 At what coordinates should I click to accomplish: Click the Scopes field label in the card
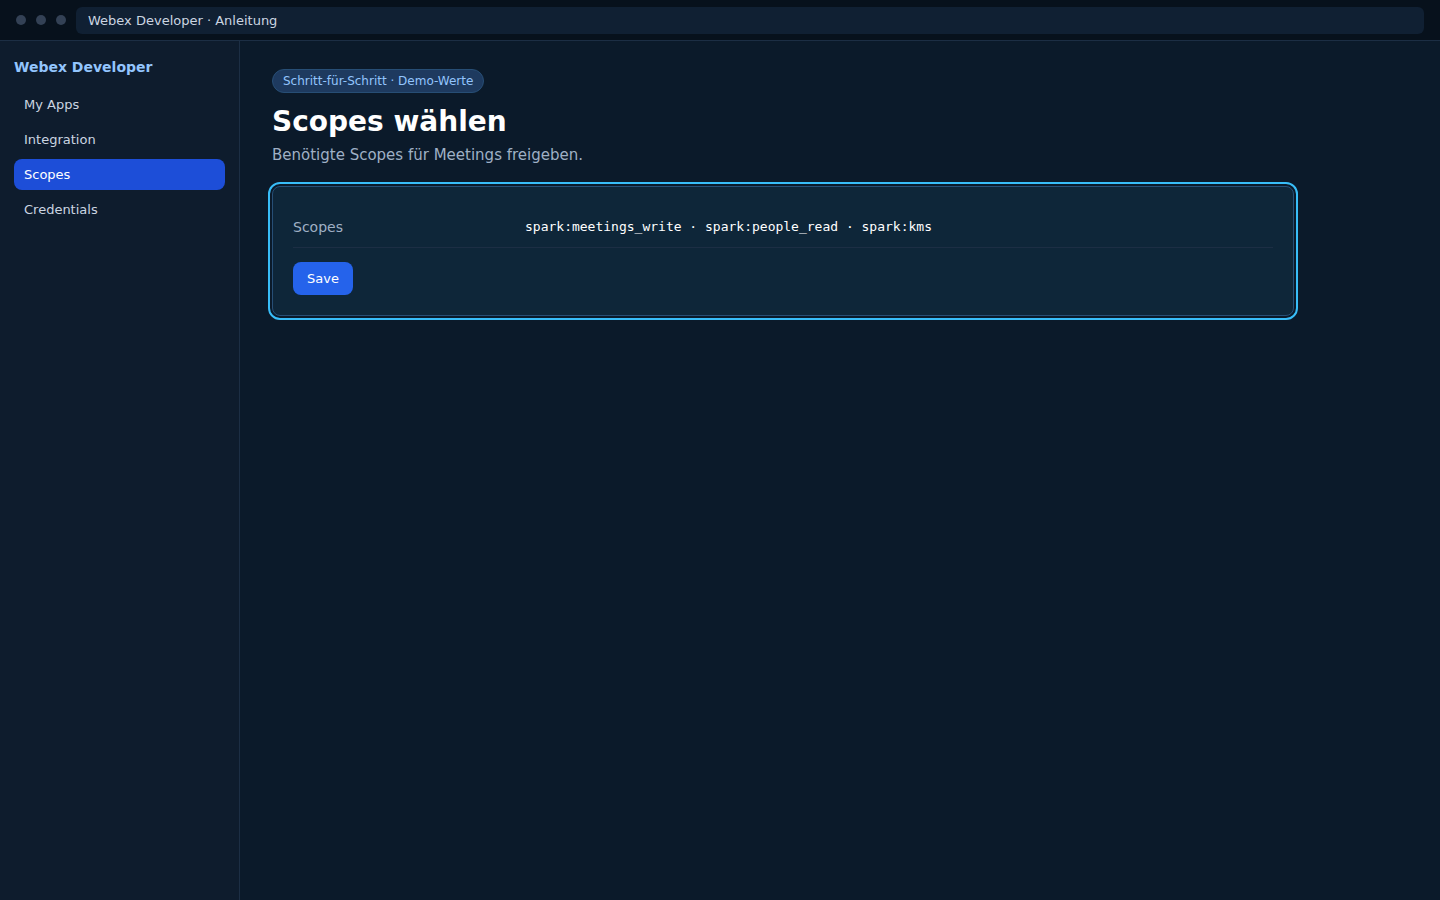pyautogui.click(x=318, y=227)
